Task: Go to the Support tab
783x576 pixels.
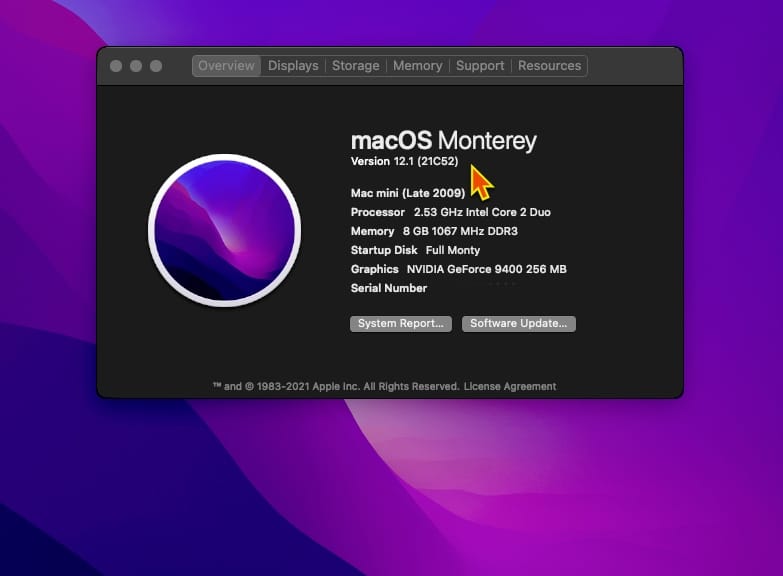Action: (x=480, y=66)
